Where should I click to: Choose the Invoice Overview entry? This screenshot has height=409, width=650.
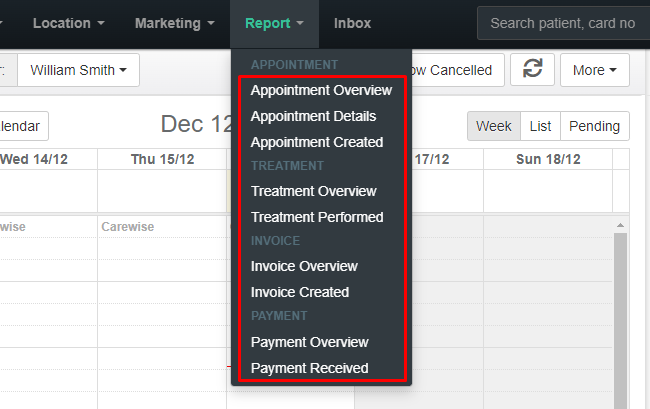click(x=304, y=266)
